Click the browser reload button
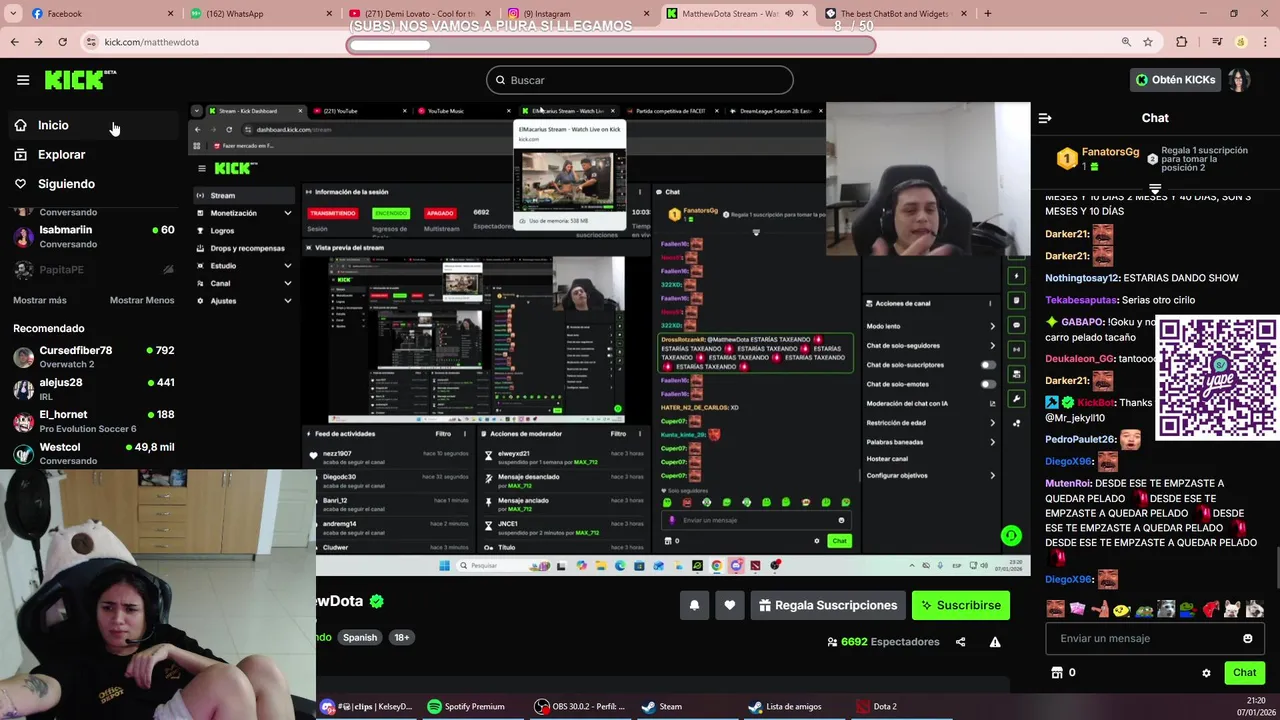This screenshot has height=720, width=1280. (62, 42)
